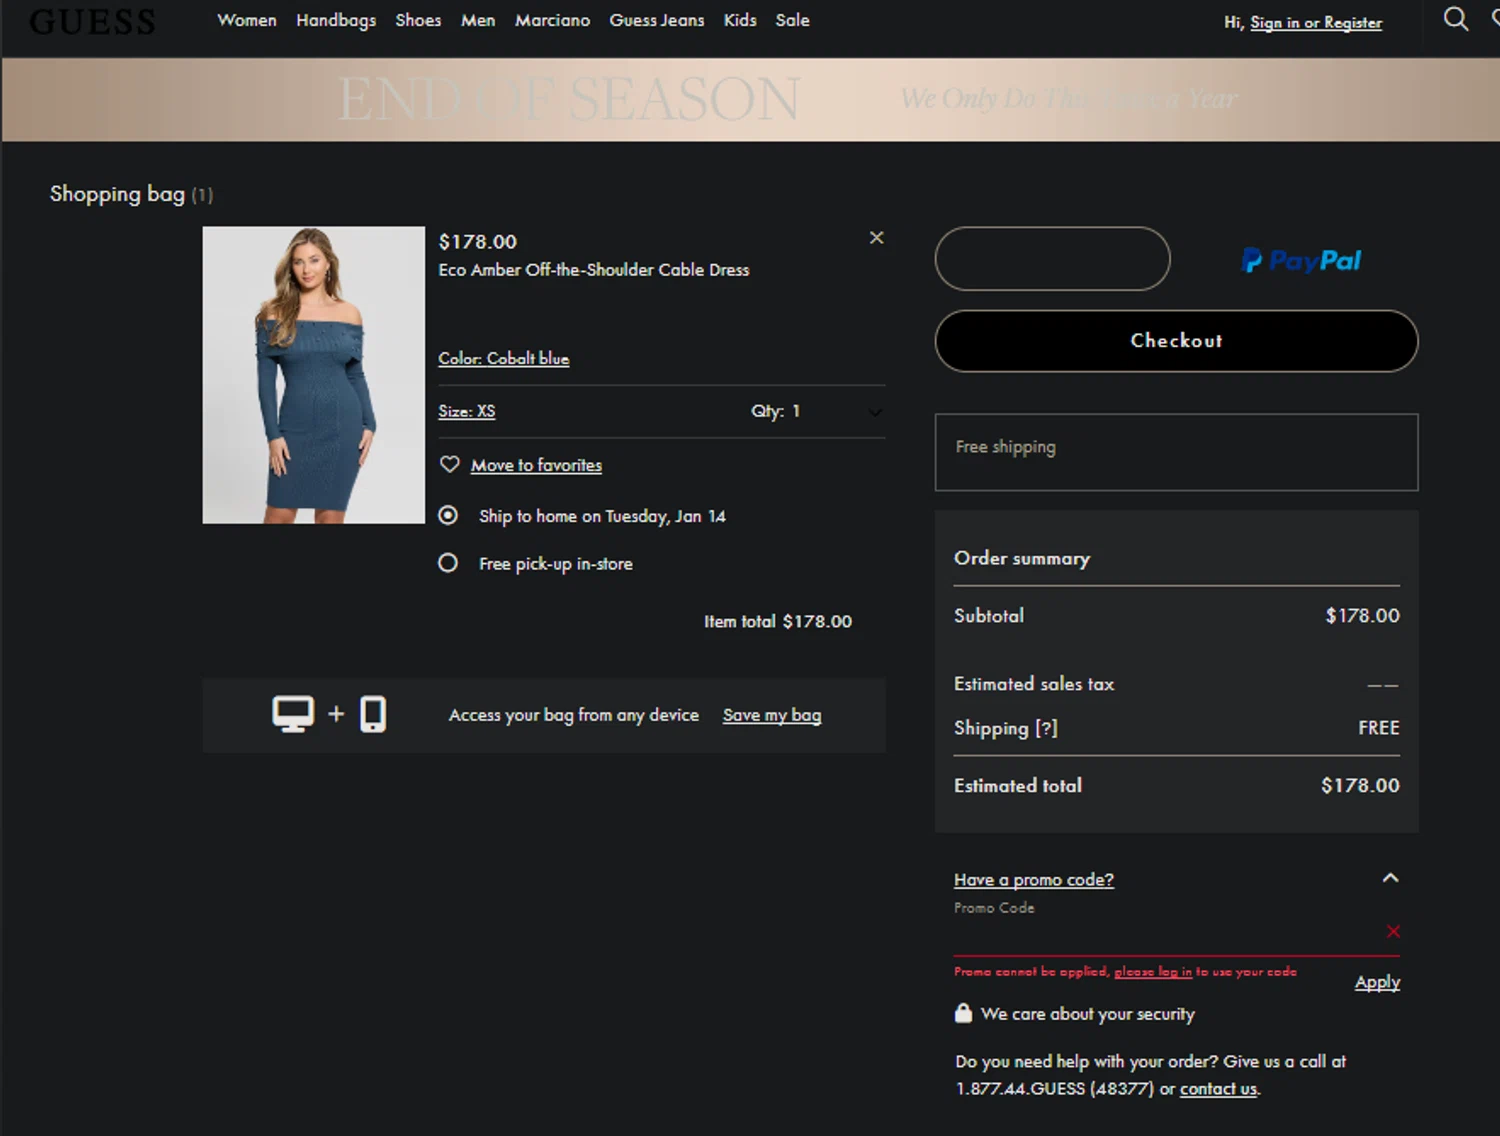
Task: Click the Shipping [?] help text
Action: (1005, 728)
